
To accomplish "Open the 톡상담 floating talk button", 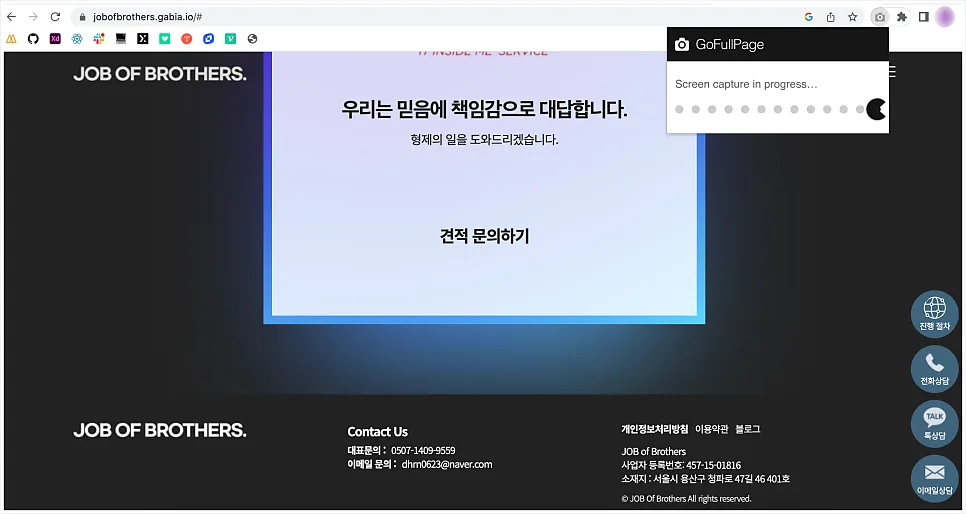I will click(935, 423).
